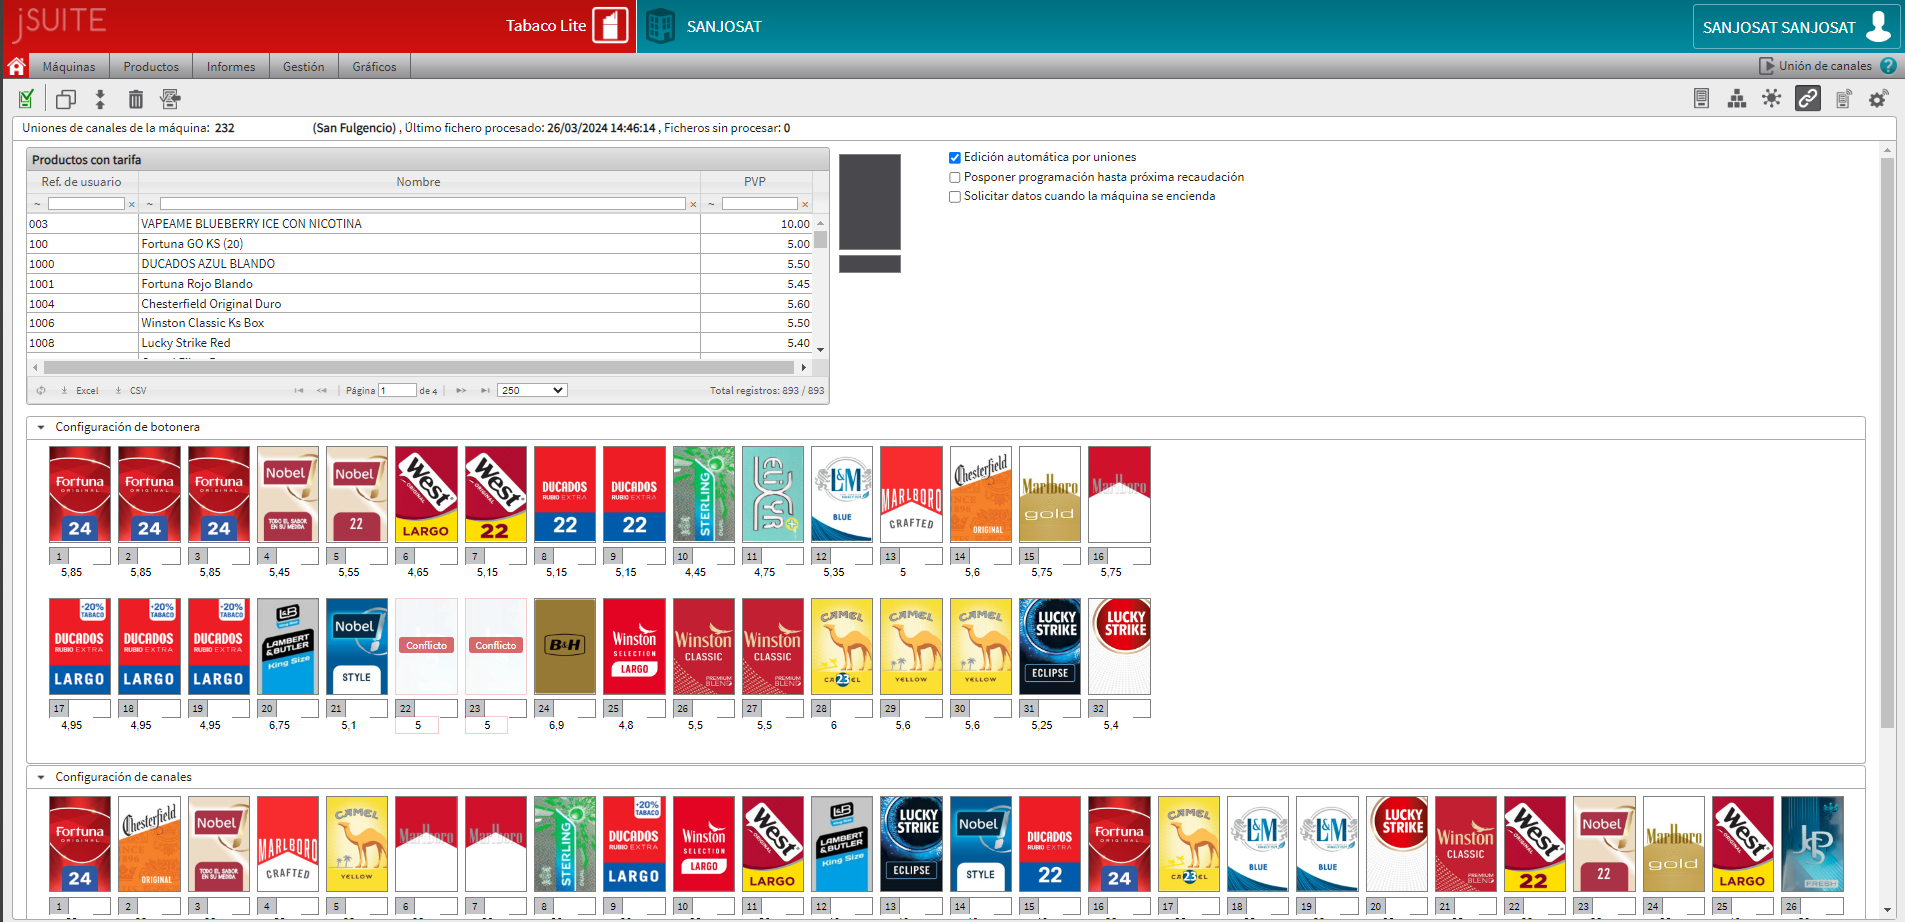The image size is (1905, 922).
Task: Open the Gestión menu
Action: 303,67
